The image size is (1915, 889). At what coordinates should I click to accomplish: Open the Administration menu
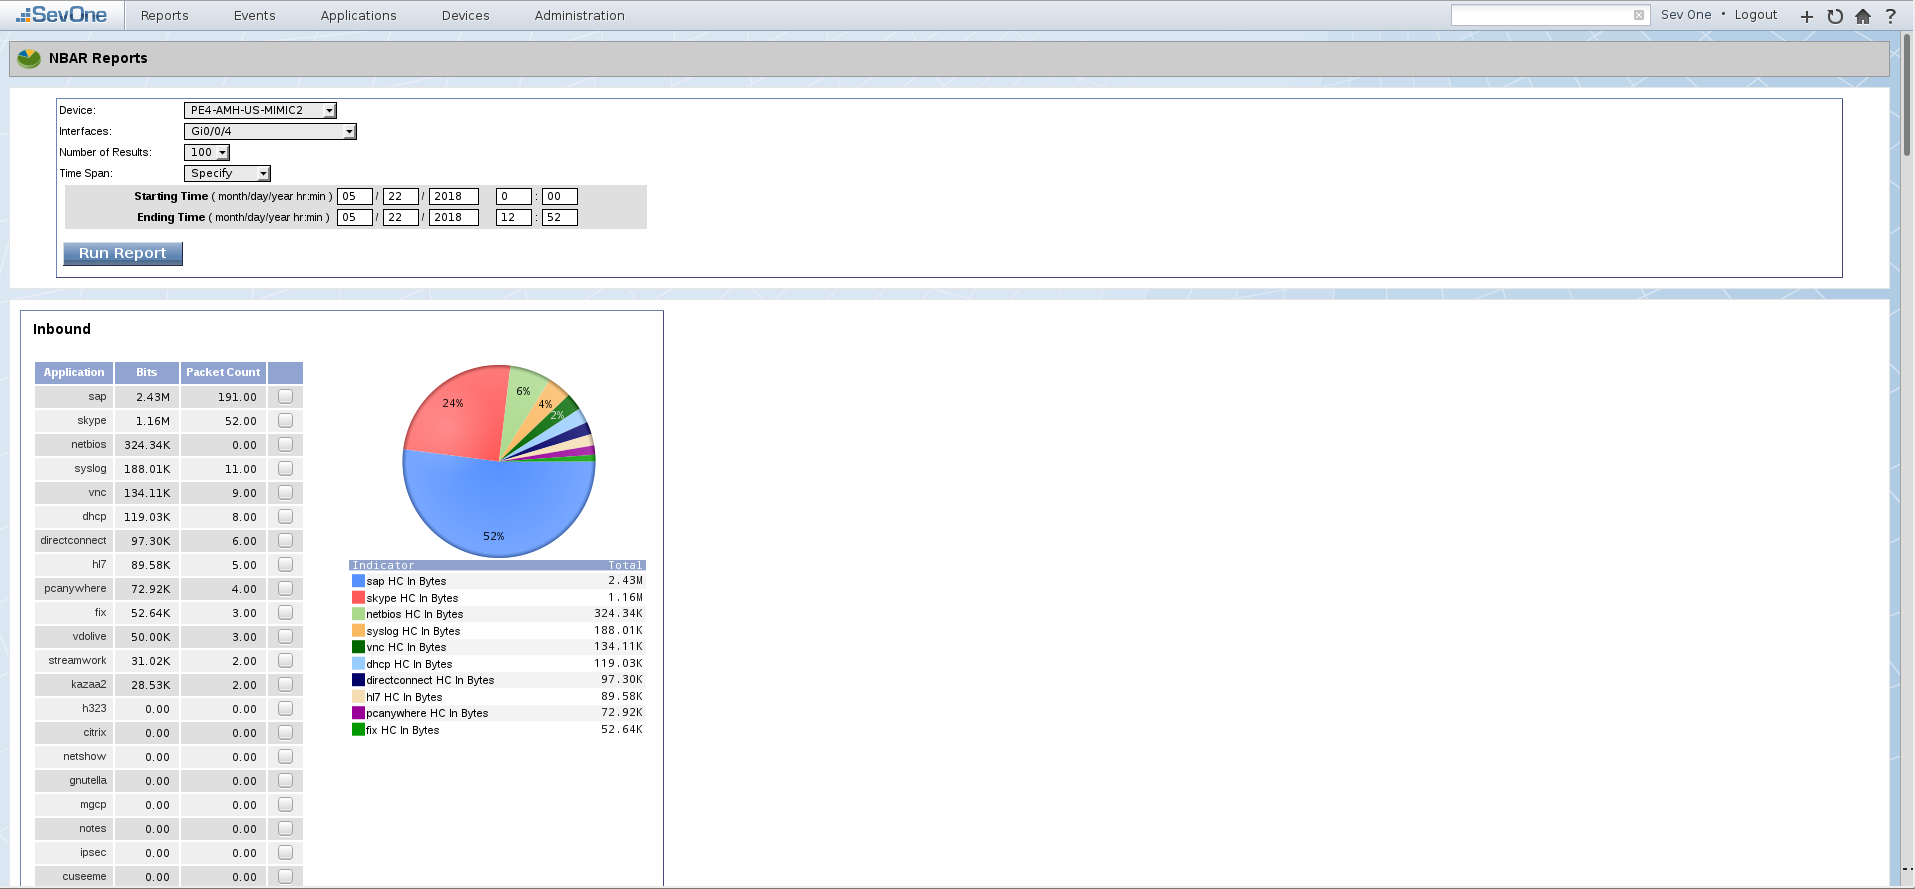(x=579, y=16)
